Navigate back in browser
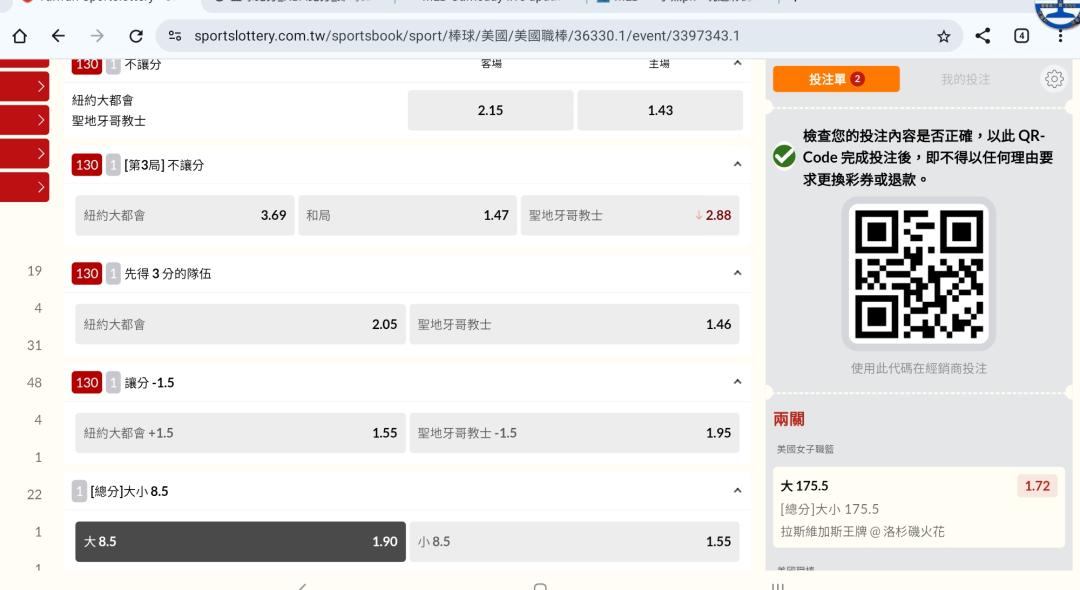This screenshot has height=590, width=1080. click(59, 36)
